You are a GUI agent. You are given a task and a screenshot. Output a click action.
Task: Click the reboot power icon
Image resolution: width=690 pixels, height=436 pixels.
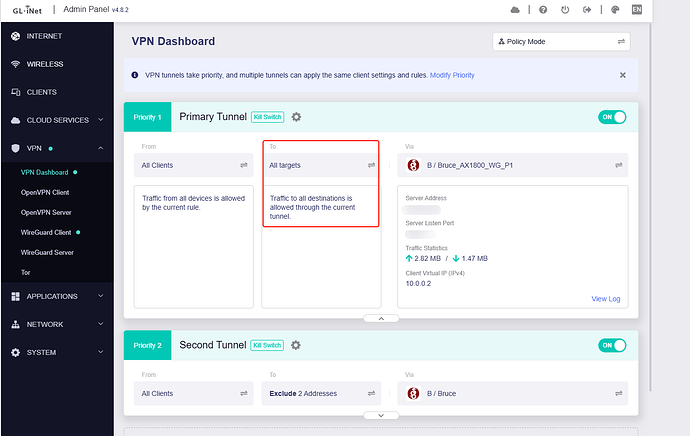(x=565, y=10)
